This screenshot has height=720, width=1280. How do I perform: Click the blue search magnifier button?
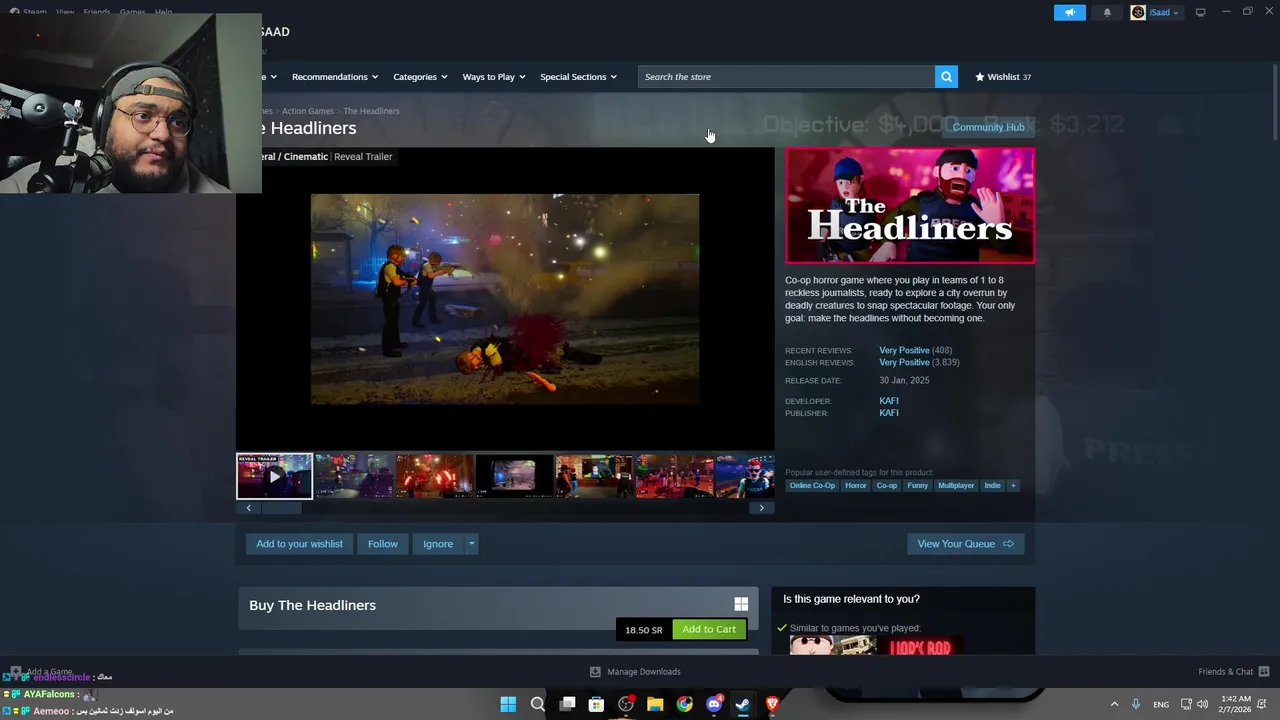946,77
